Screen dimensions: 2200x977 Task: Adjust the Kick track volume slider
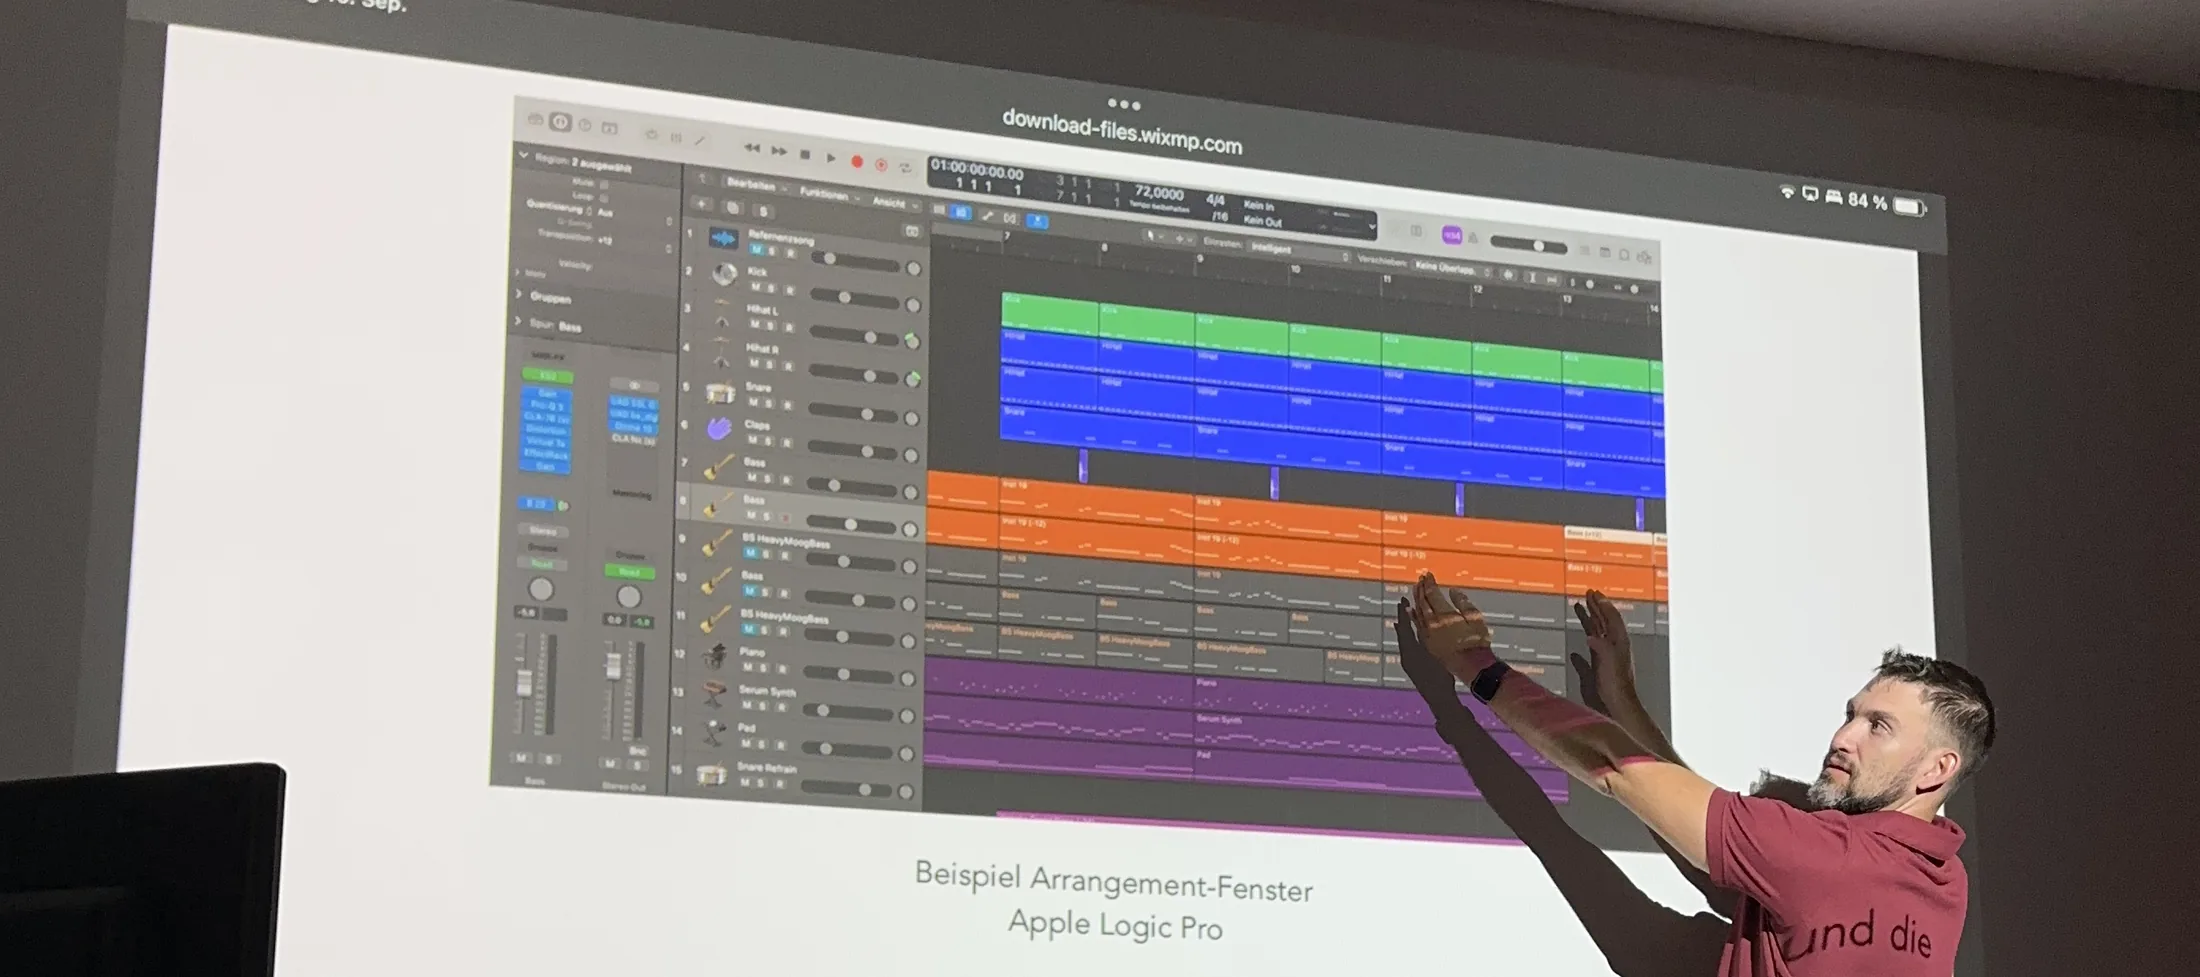855,298
